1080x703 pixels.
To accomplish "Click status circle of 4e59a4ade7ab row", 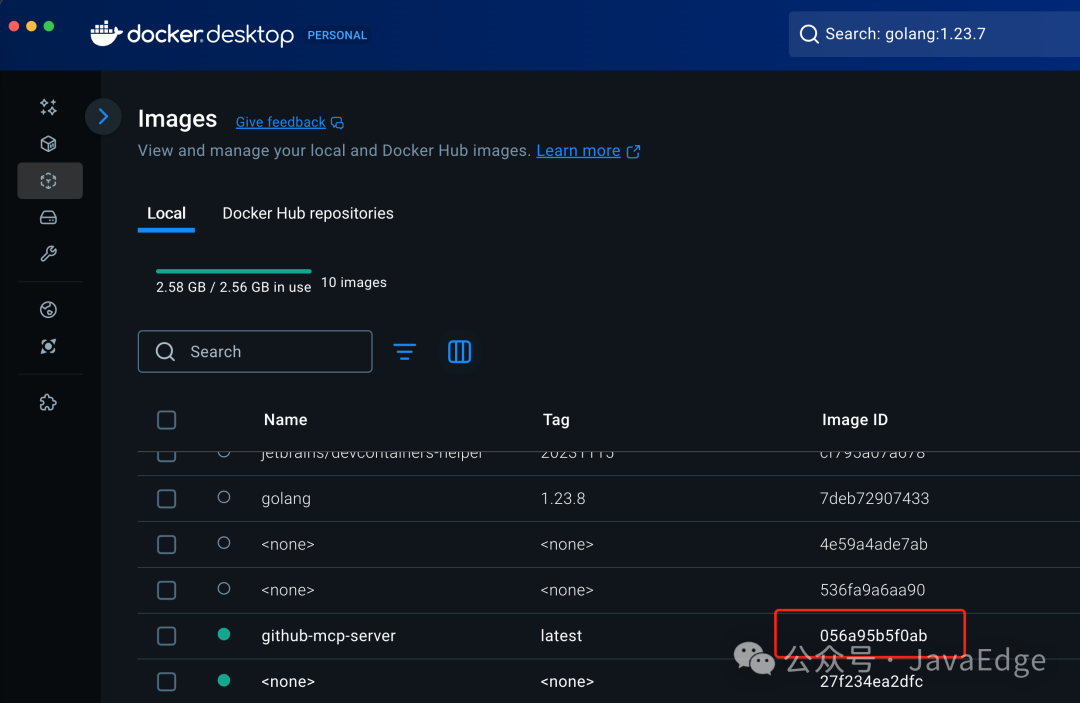I will [224, 543].
